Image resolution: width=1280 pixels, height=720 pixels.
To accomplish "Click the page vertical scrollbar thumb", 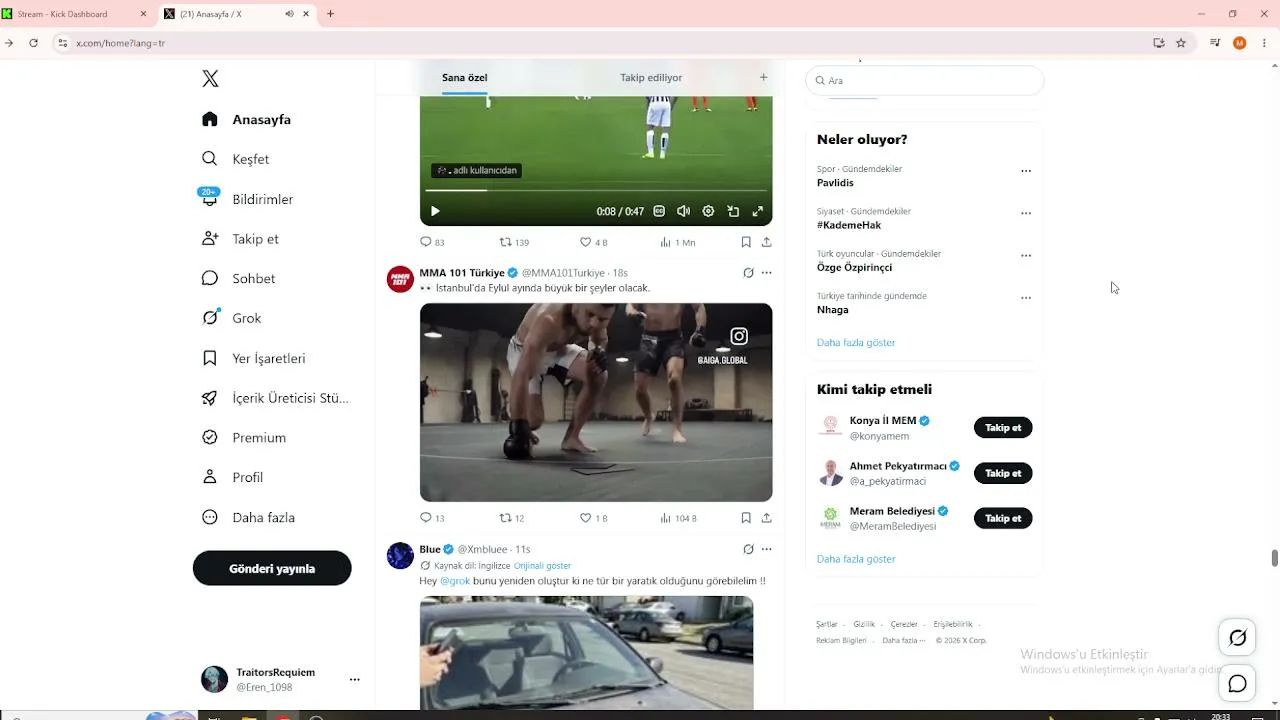I will [1274, 558].
